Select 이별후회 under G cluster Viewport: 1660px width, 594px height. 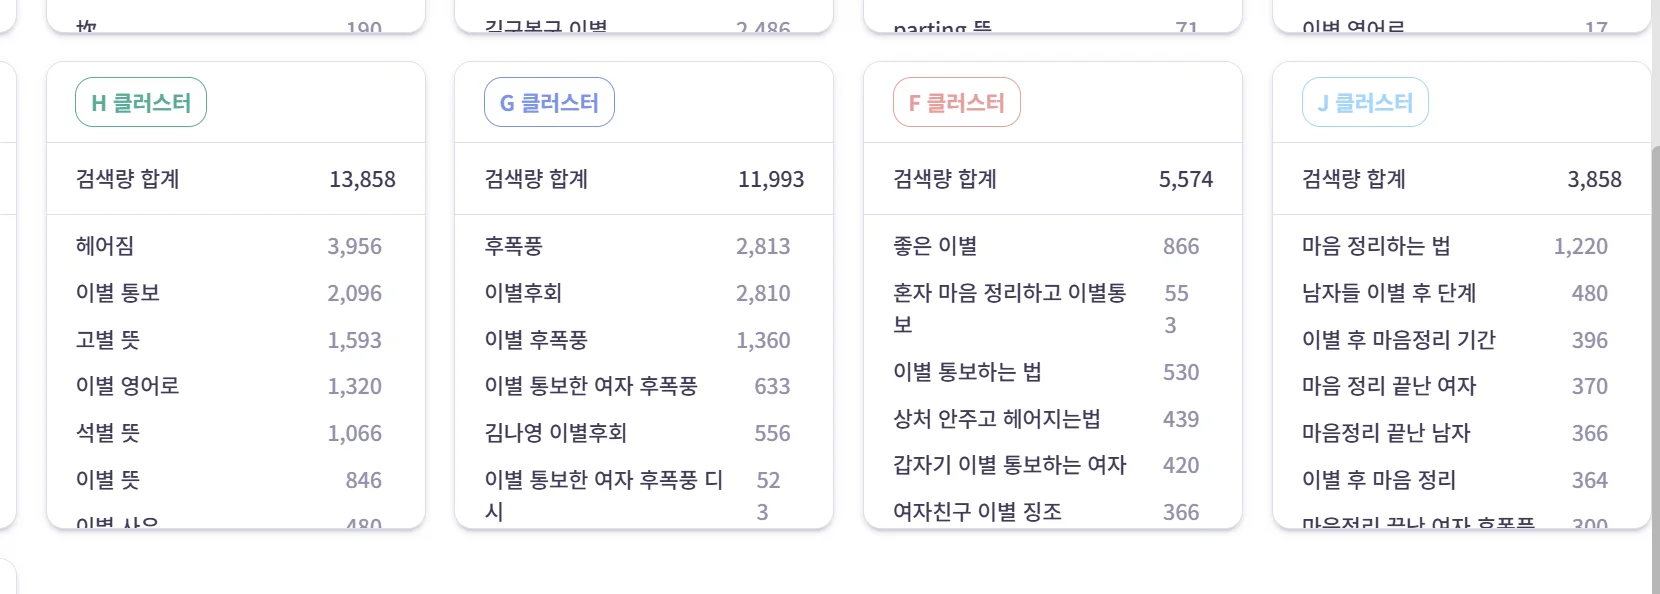(517, 293)
